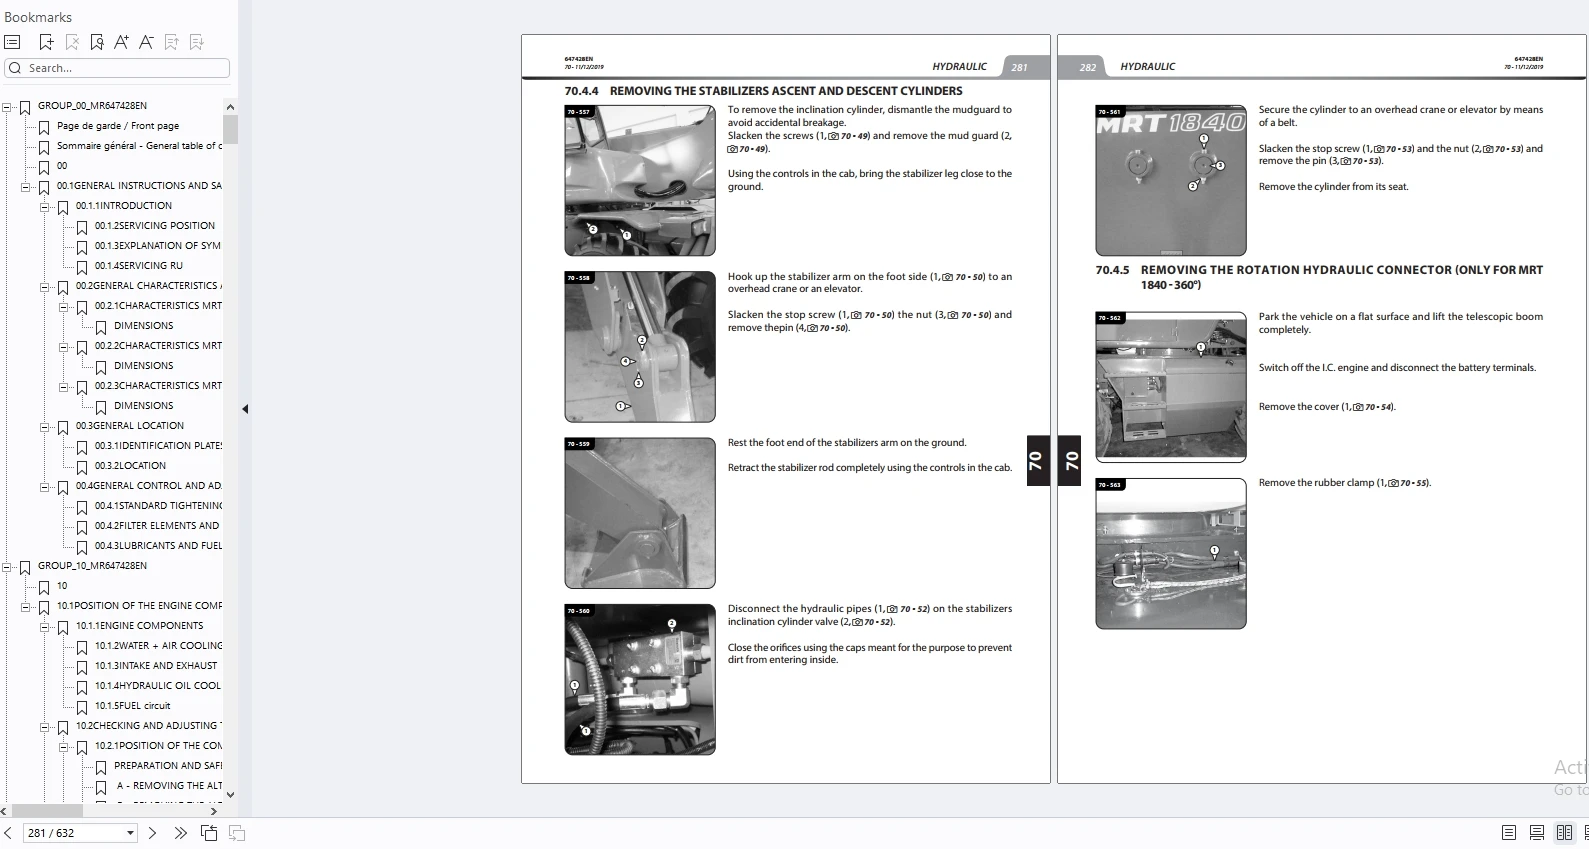Click figure 70-561 MRT 1840 photo
The height and width of the screenshot is (849, 1589).
(1171, 181)
